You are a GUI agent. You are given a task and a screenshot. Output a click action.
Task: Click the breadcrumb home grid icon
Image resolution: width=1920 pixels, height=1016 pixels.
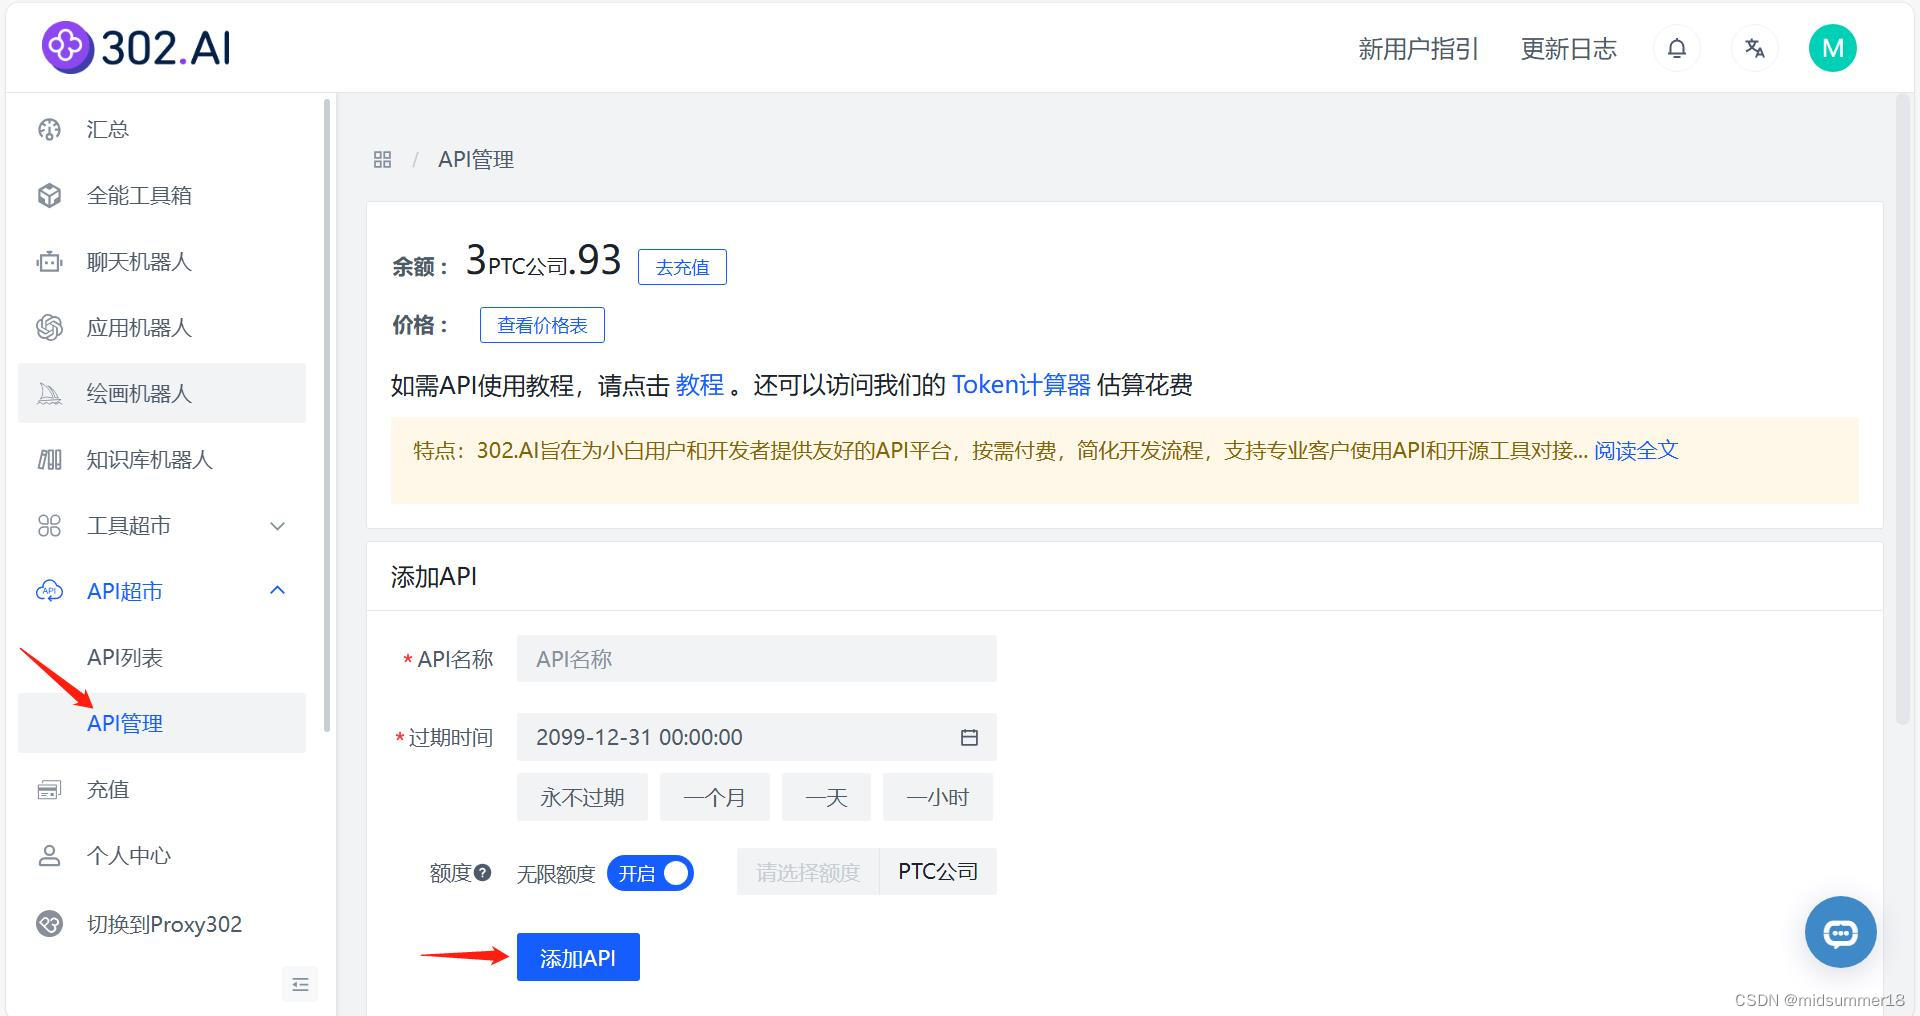(382, 159)
